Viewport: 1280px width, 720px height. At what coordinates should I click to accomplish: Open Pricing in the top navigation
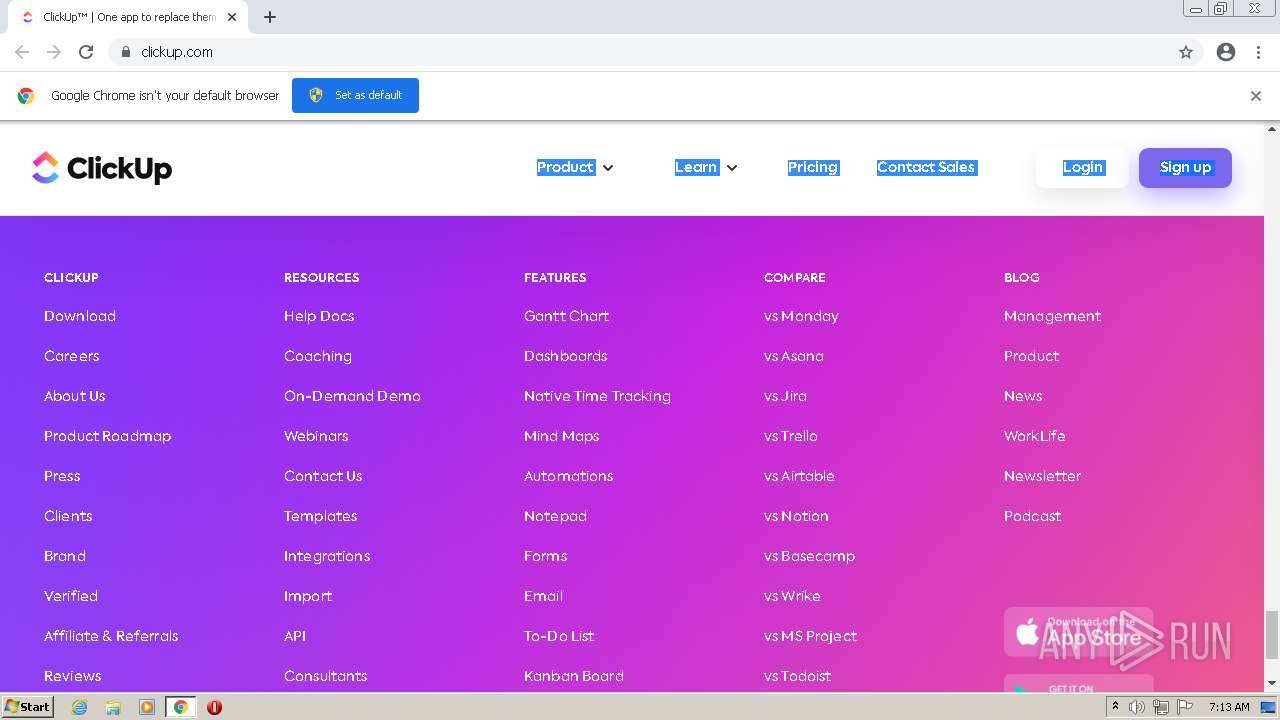[x=813, y=167]
